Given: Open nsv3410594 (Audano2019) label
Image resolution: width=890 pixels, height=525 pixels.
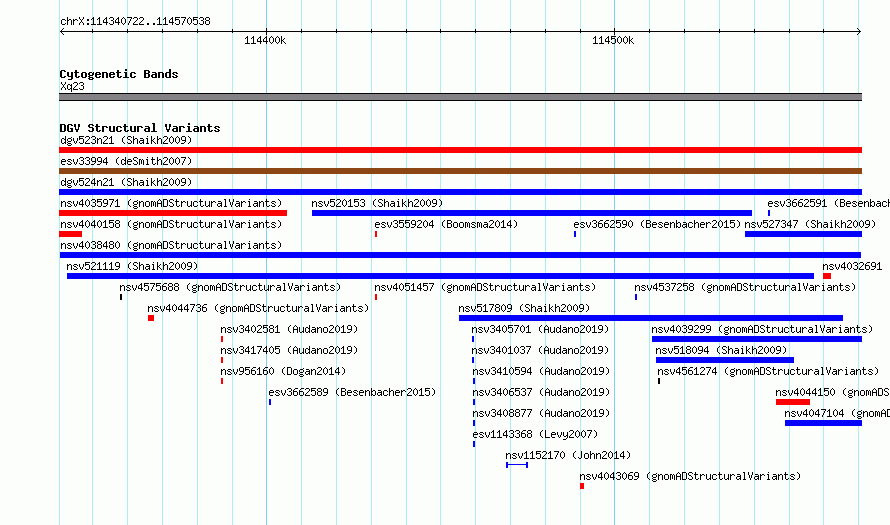Looking at the screenshot, I should 541,371.
